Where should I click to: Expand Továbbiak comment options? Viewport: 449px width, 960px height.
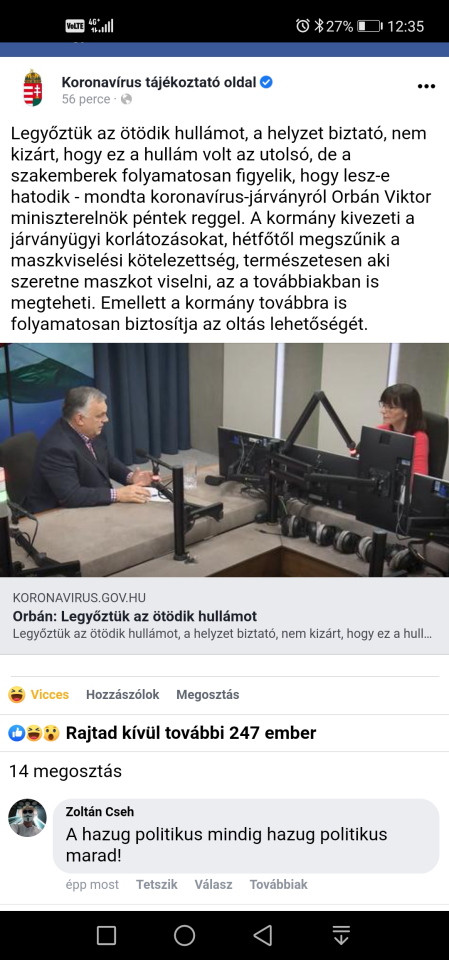279,884
